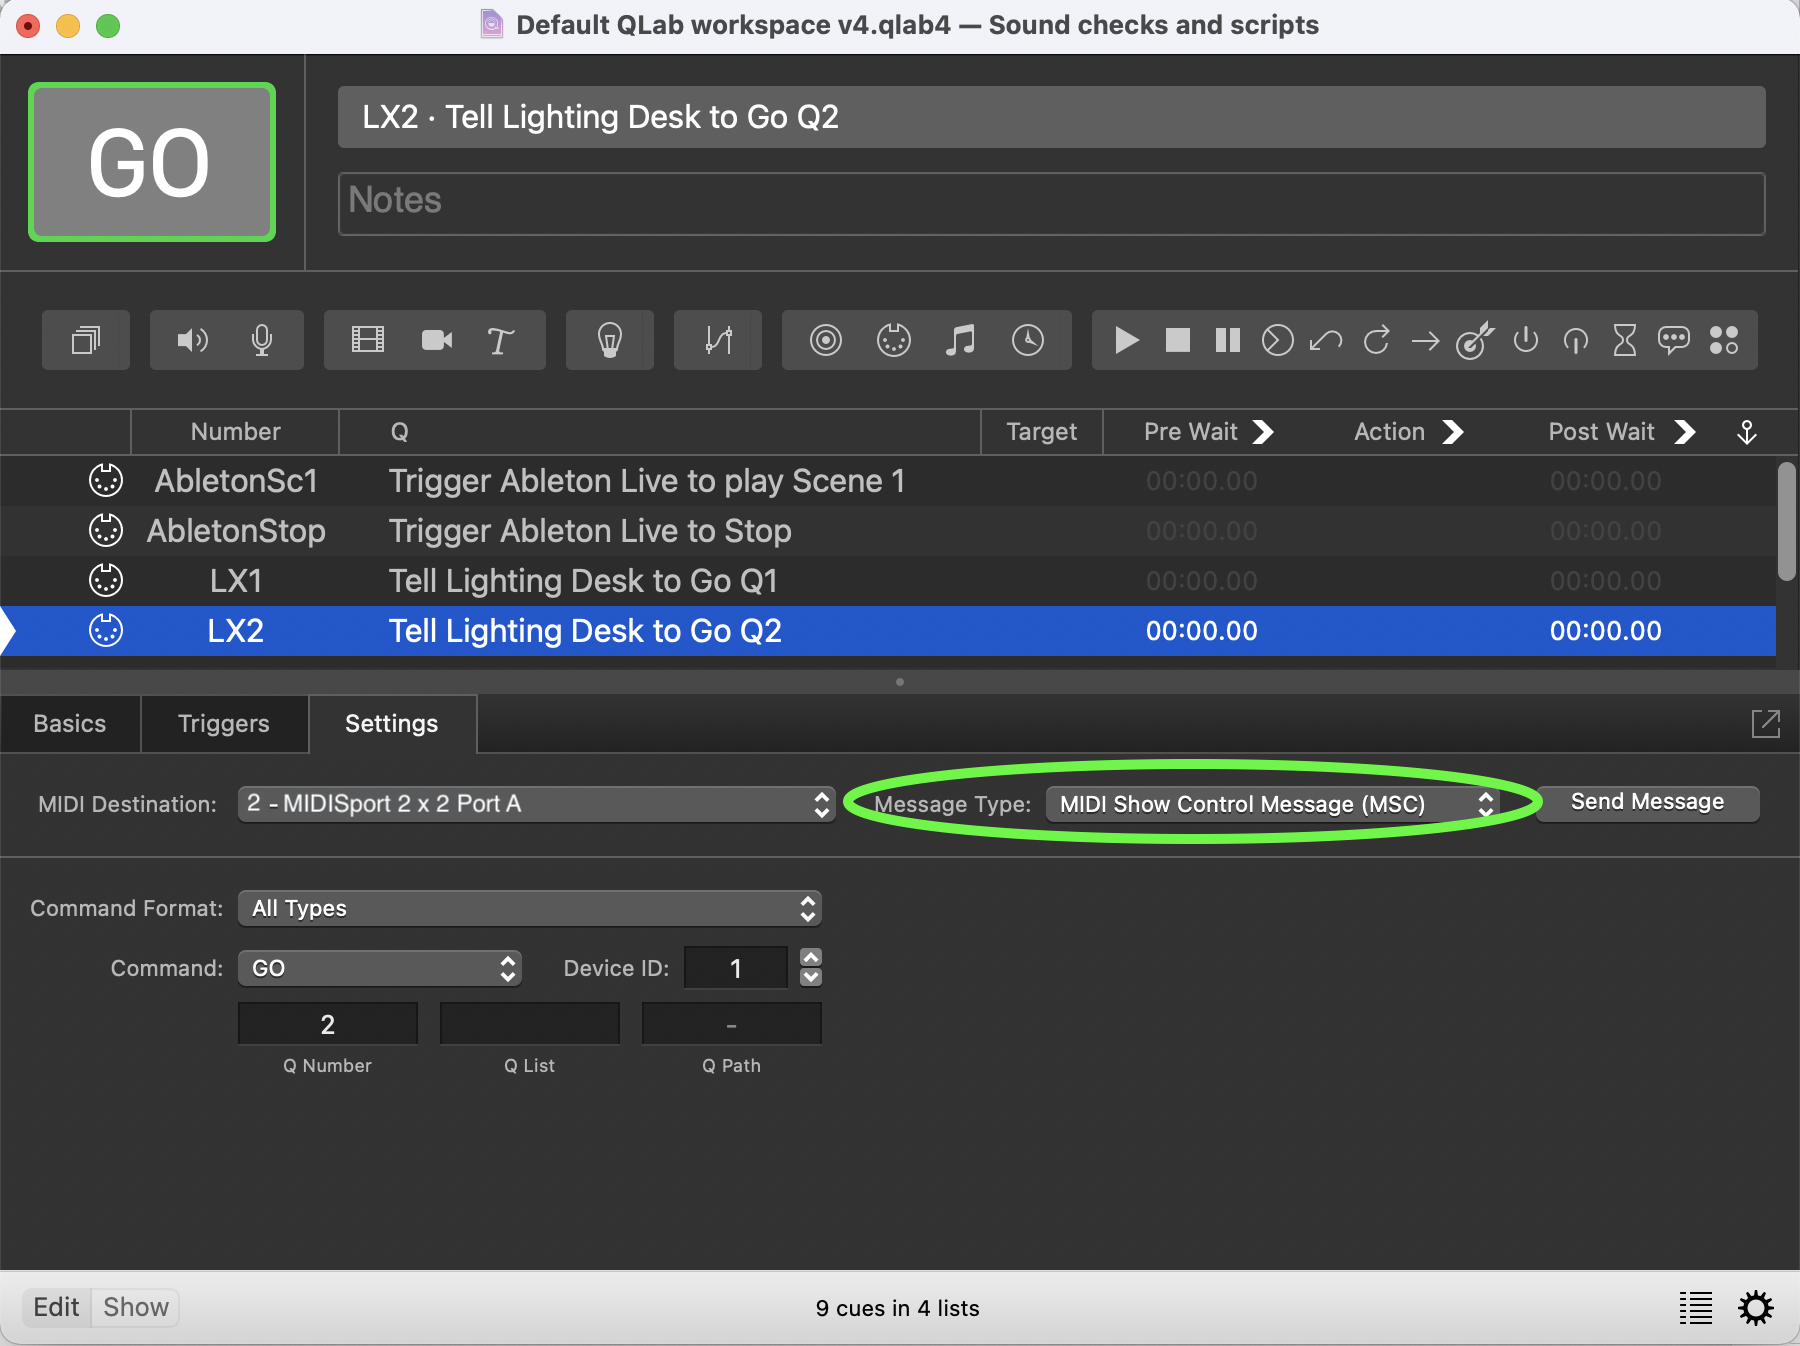The image size is (1800, 1346).
Task: Open the MIDI Destination dropdown
Action: click(536, 803)
